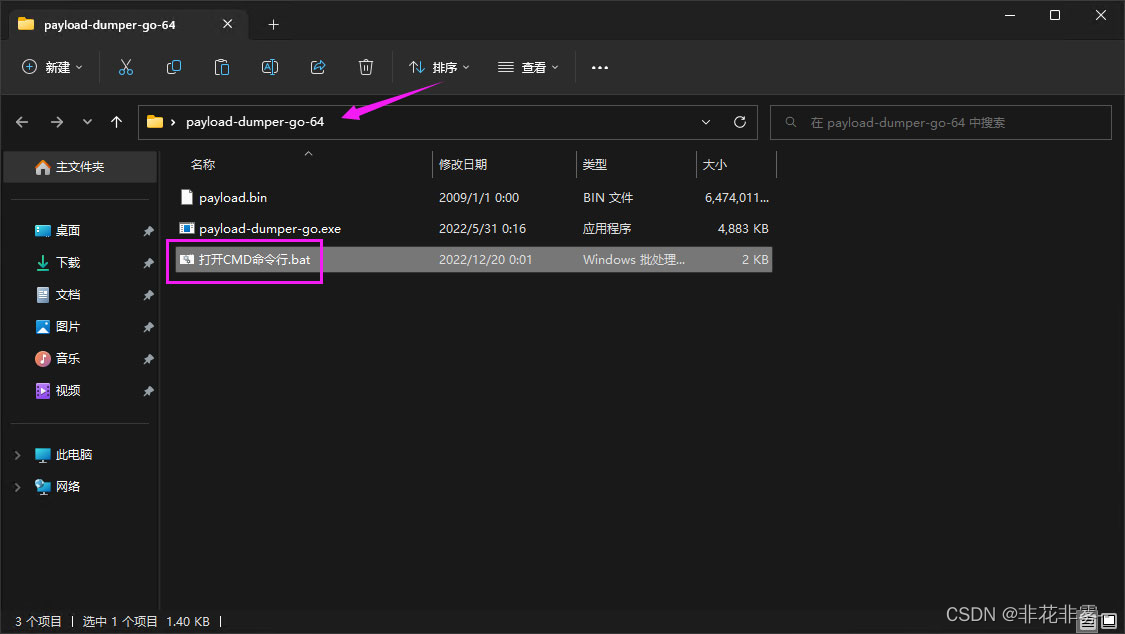Go forward with the right arrow
The image size is (1125, 634).
point(57,122)
